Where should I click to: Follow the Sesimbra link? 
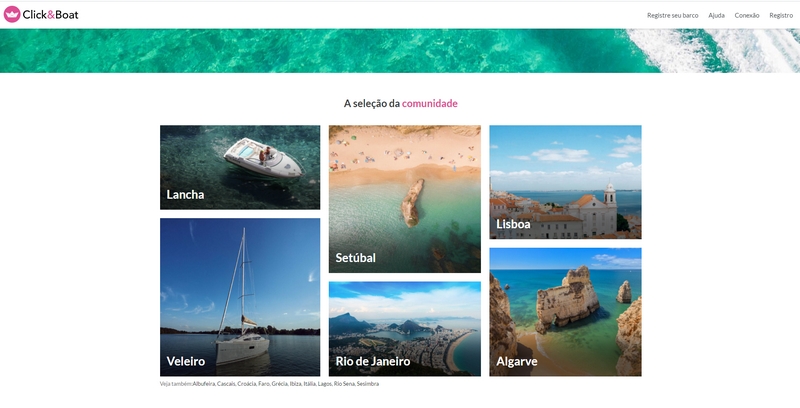(368, 384)
